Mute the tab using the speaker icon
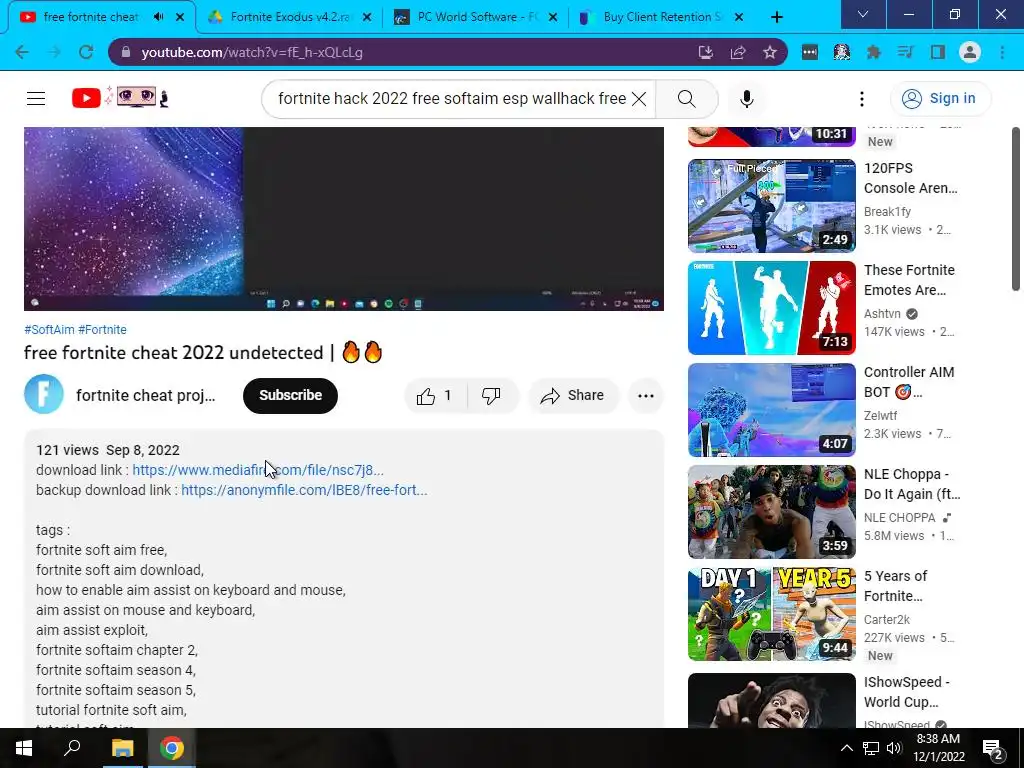The image size is (1024, 768). (159, 17)
